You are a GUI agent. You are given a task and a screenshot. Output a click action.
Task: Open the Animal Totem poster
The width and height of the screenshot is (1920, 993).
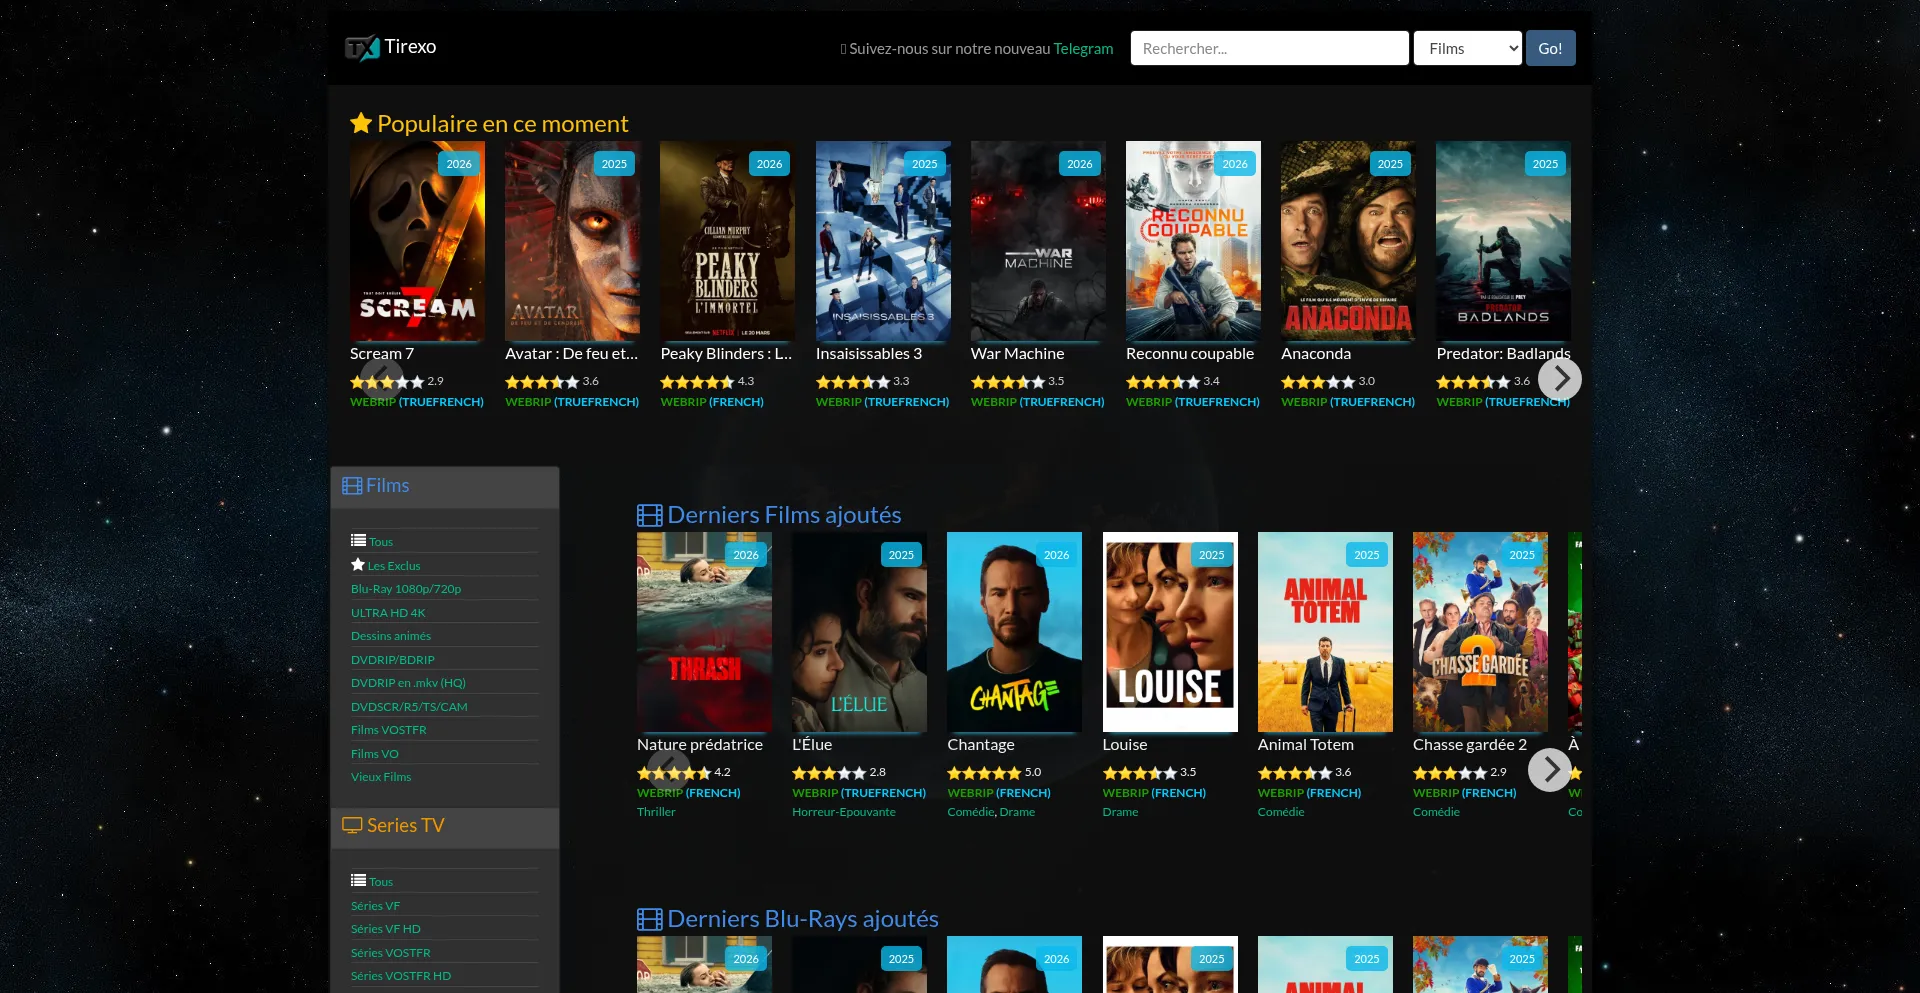point(1325,632)
